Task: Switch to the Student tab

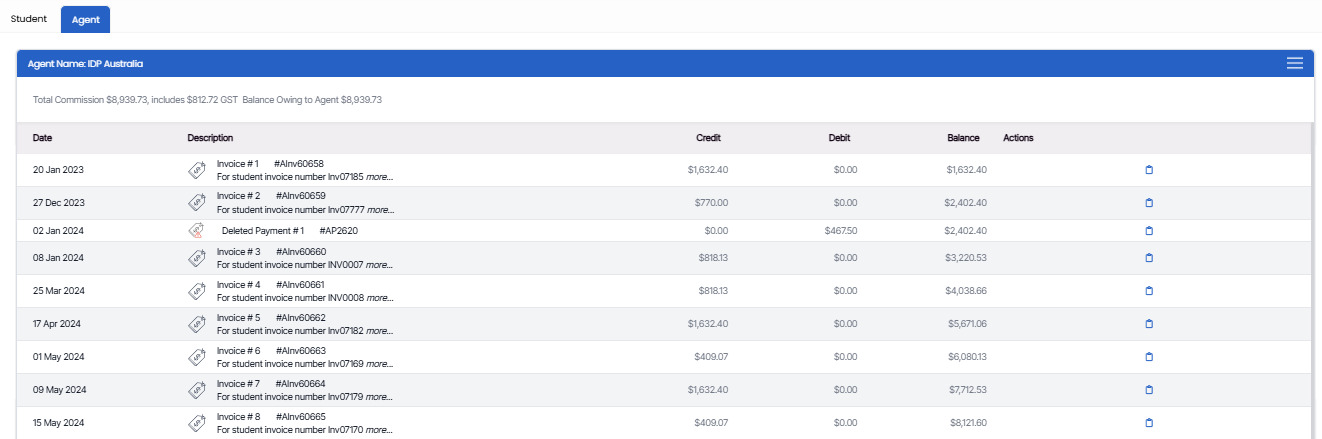Action: [29, 19]
